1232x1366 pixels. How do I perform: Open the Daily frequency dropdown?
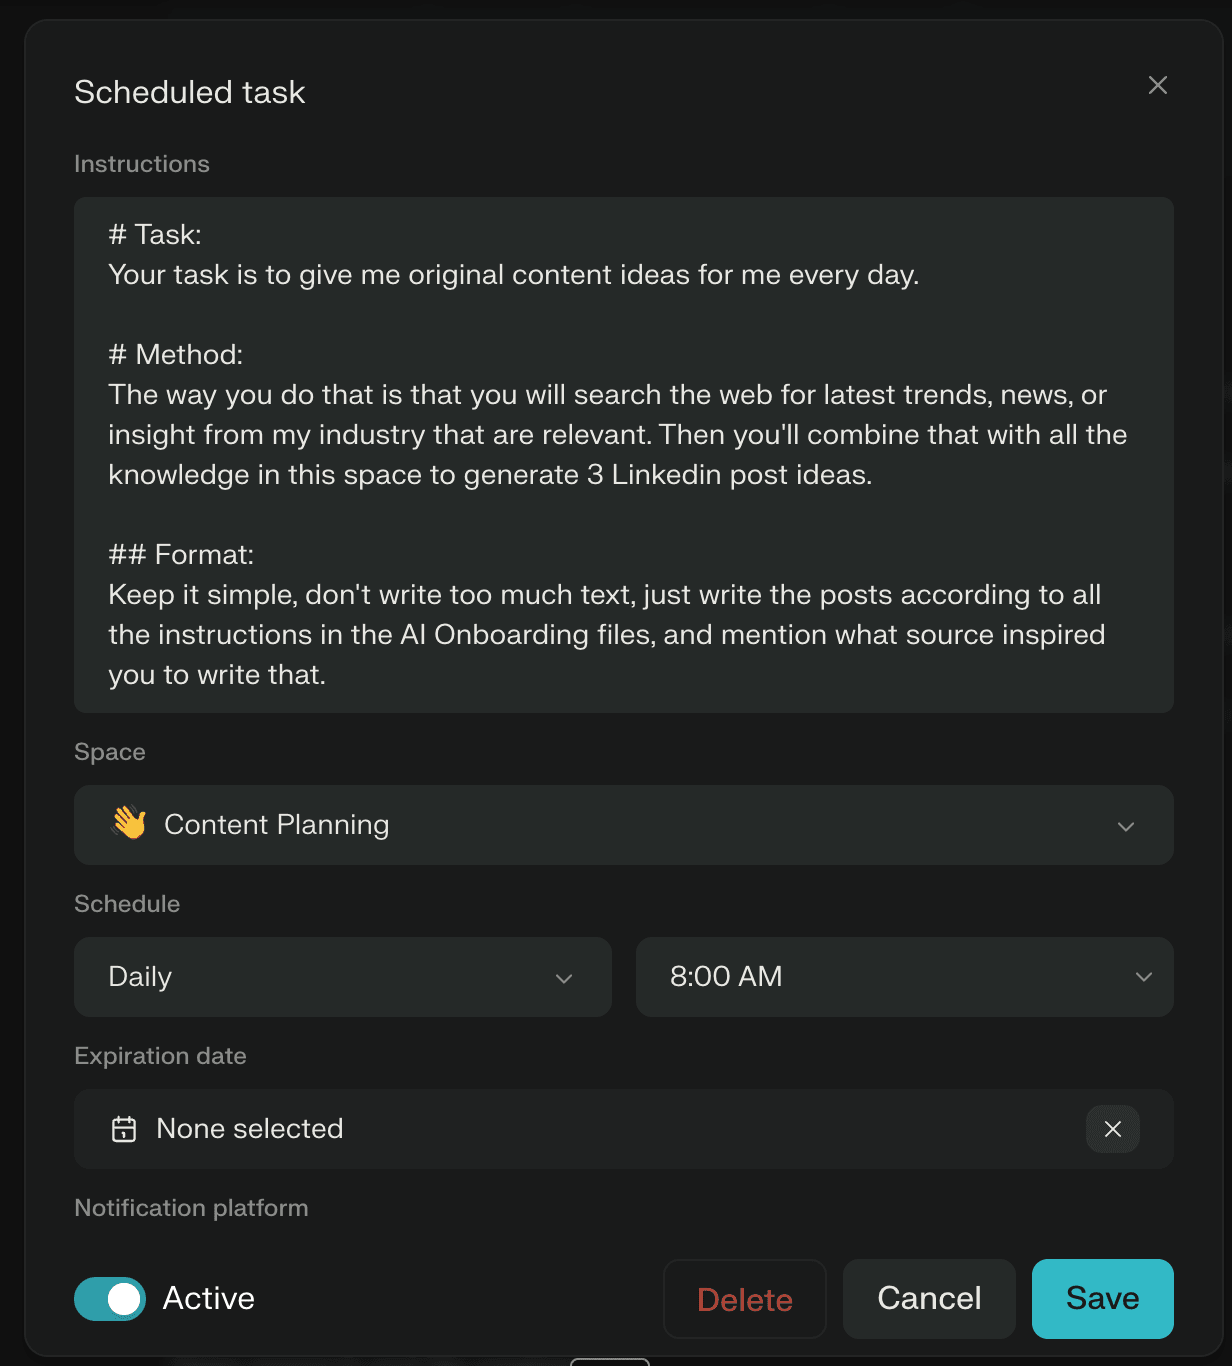pyautogui.click(x=342, y=977)
